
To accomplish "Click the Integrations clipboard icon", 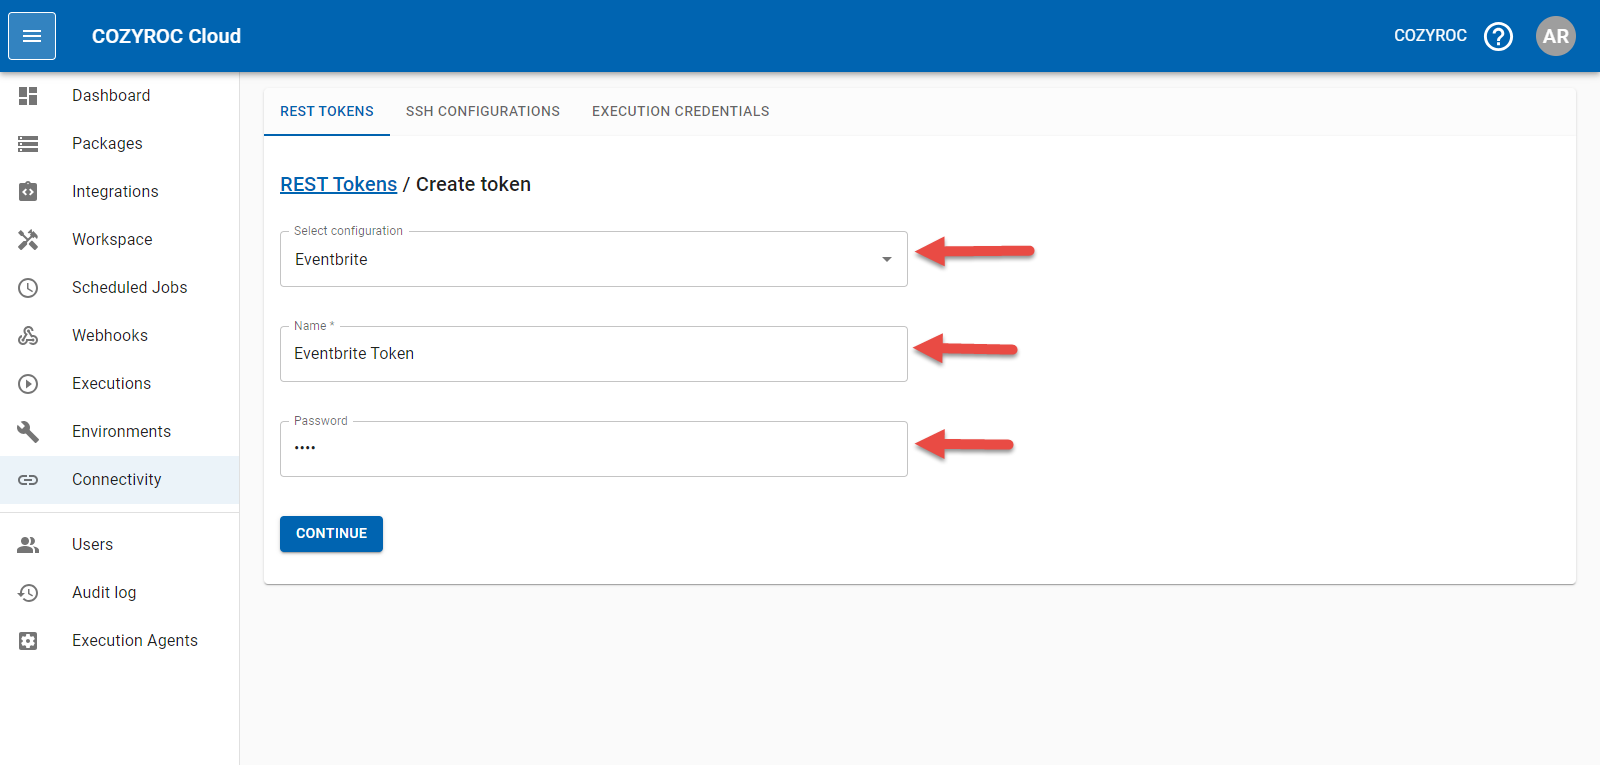I will pyautogui.click(x=28, y=192).
